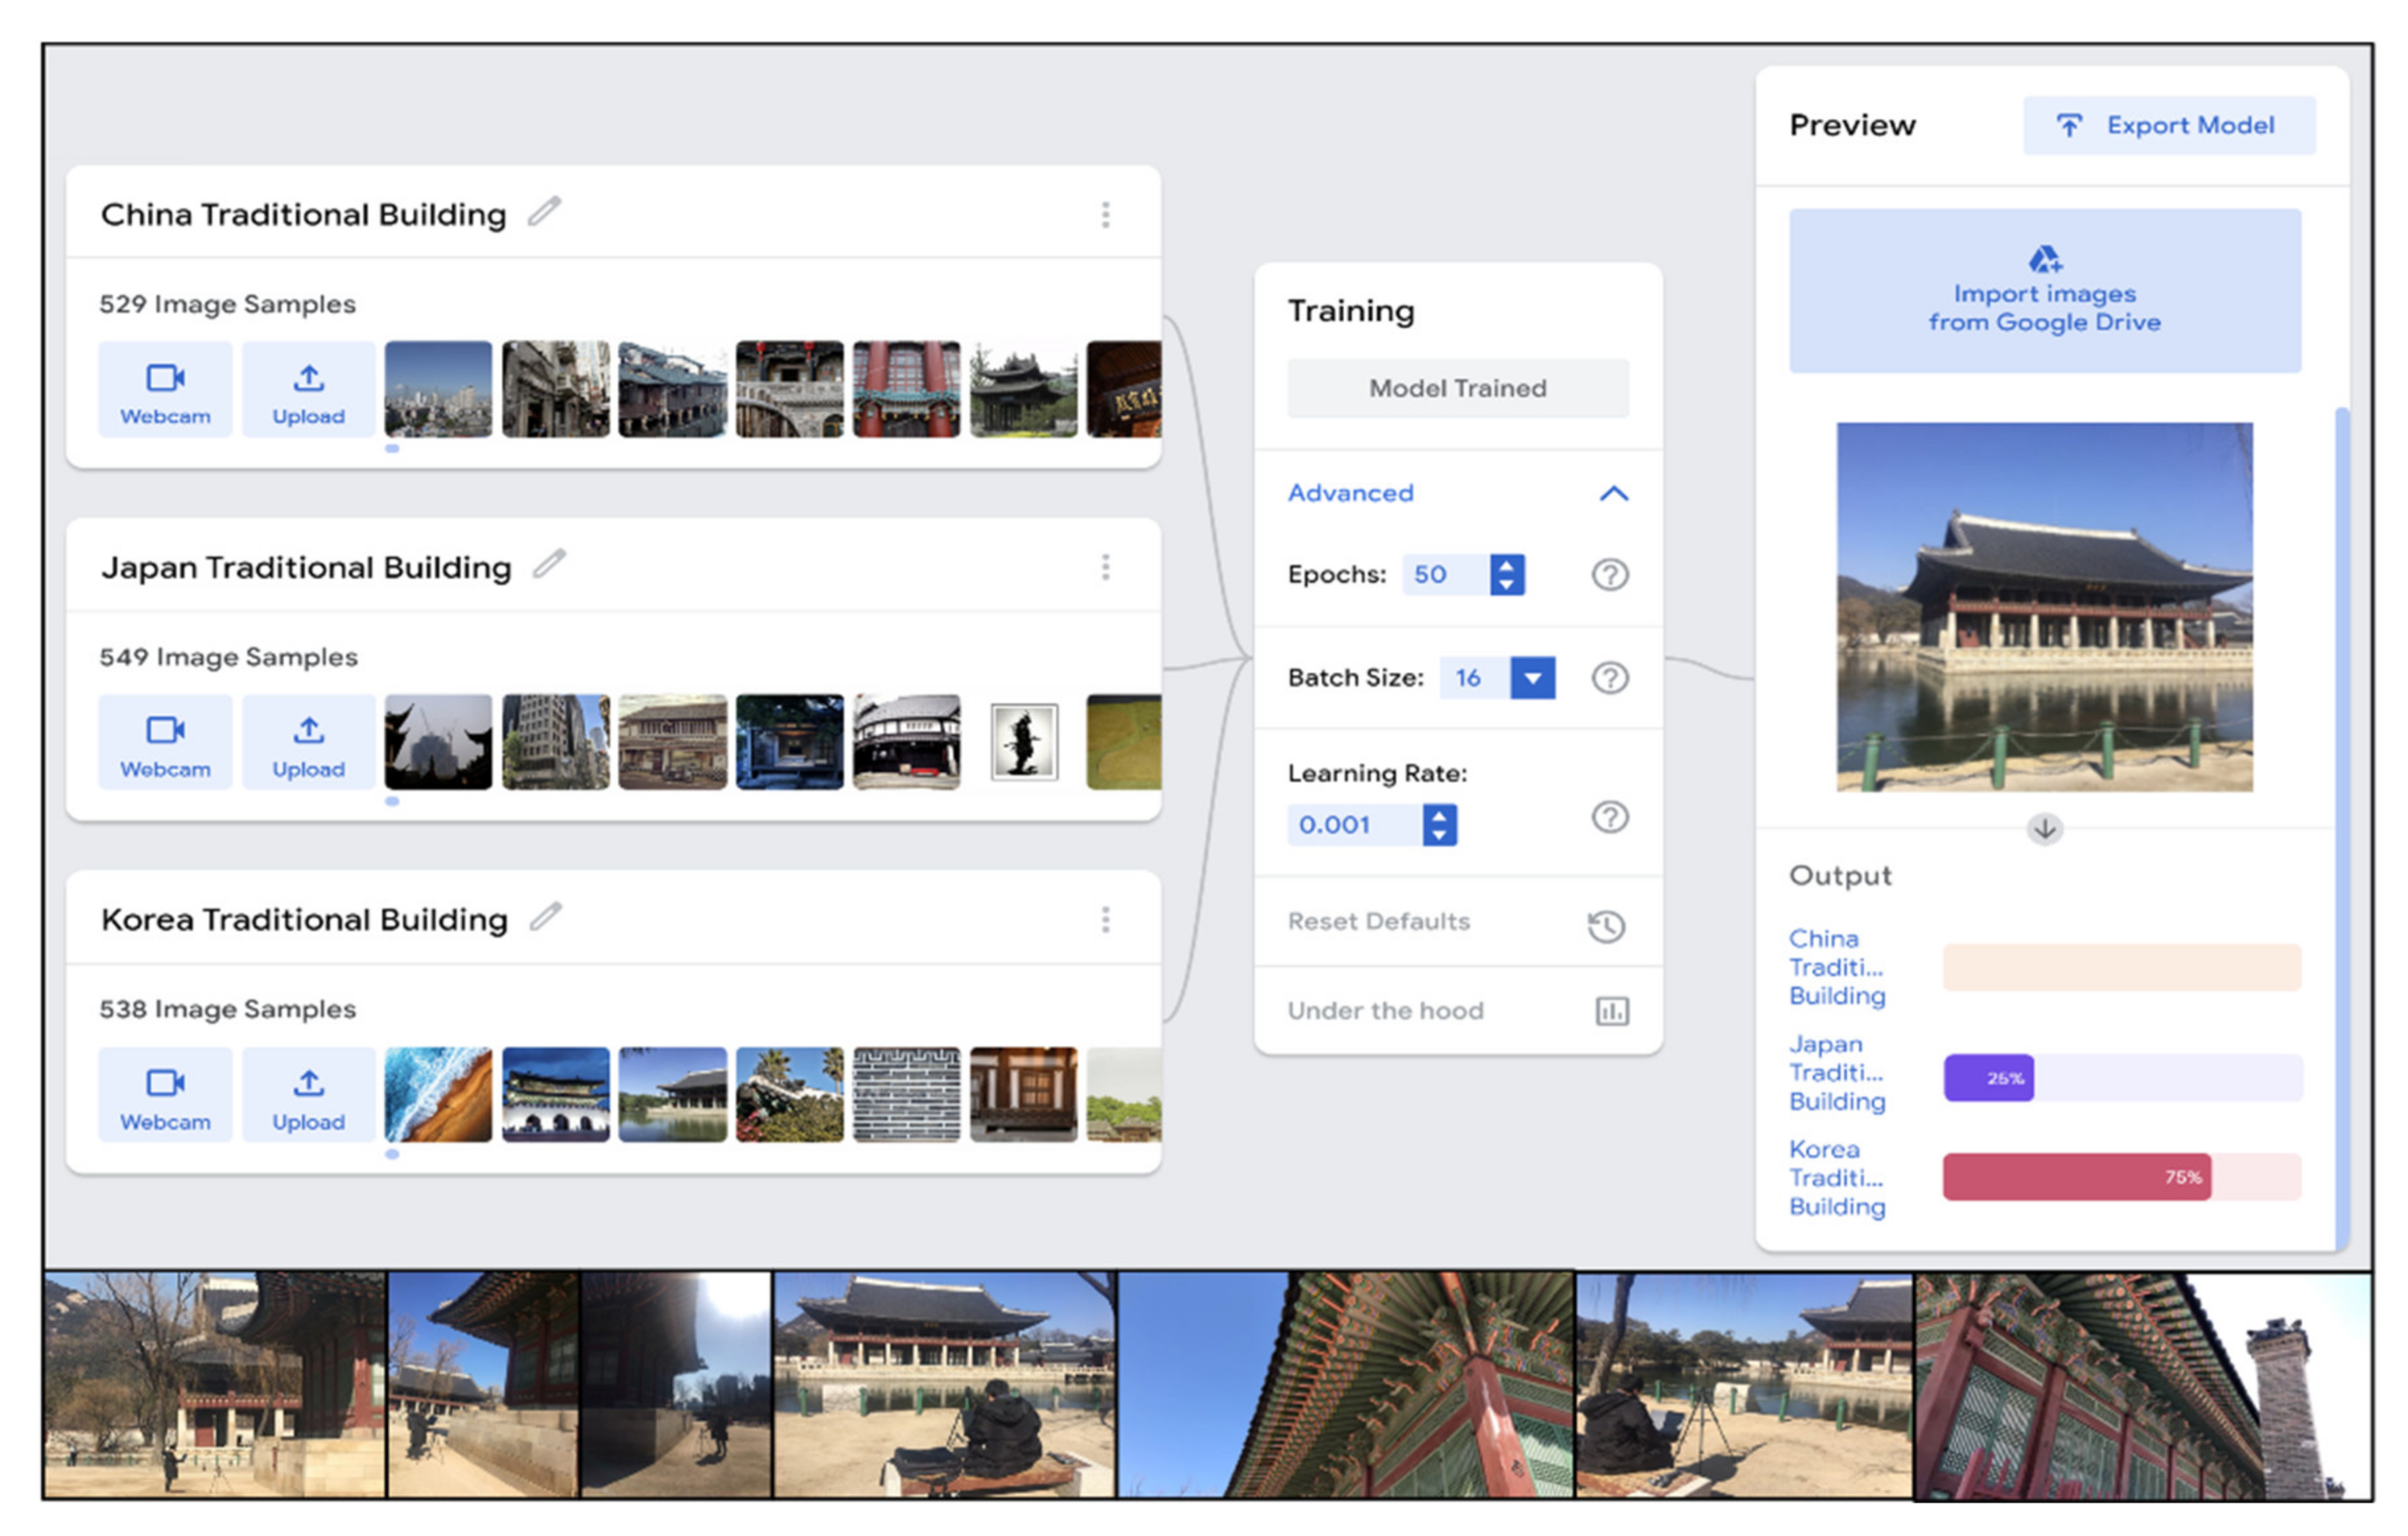The width and height of the screenshot is (2408, 1536).
Task: Click the pencil icon beside China Traditional Building
Action: (x=544, y=212)
